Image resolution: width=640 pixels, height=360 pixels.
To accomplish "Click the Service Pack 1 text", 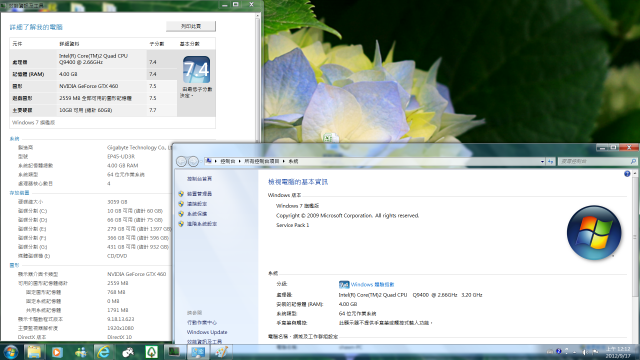I will pyautogui.click(x=293, y=225).
